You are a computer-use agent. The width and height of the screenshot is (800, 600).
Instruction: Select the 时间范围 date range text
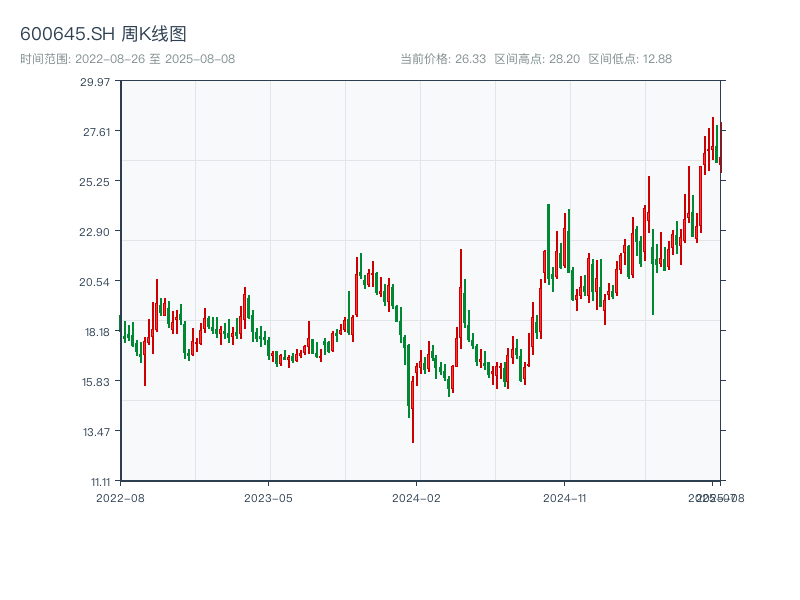coord(127,59)
